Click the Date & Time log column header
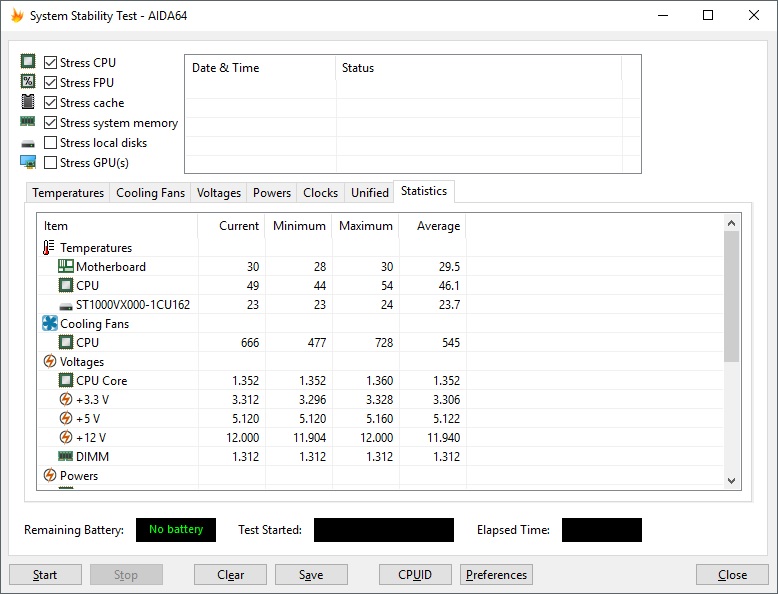The width and height of the screenshot is (778, 594). click(x=260, y=68)
